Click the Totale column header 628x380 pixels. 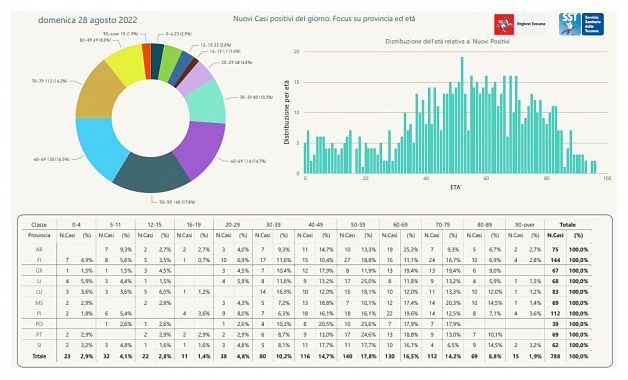tap(568, 225)
